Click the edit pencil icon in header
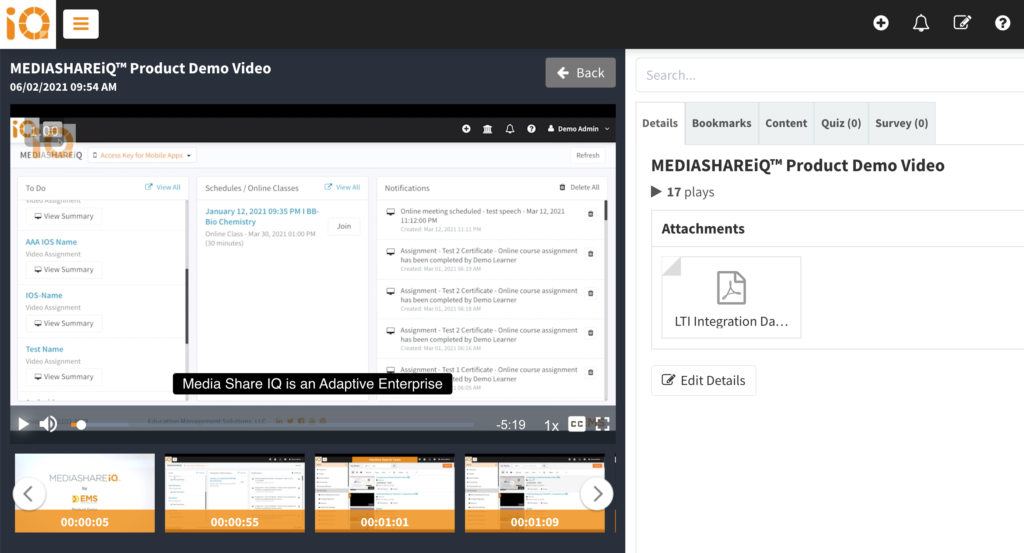This screenshot has width=1024, height=553. [x=962, y=23]
